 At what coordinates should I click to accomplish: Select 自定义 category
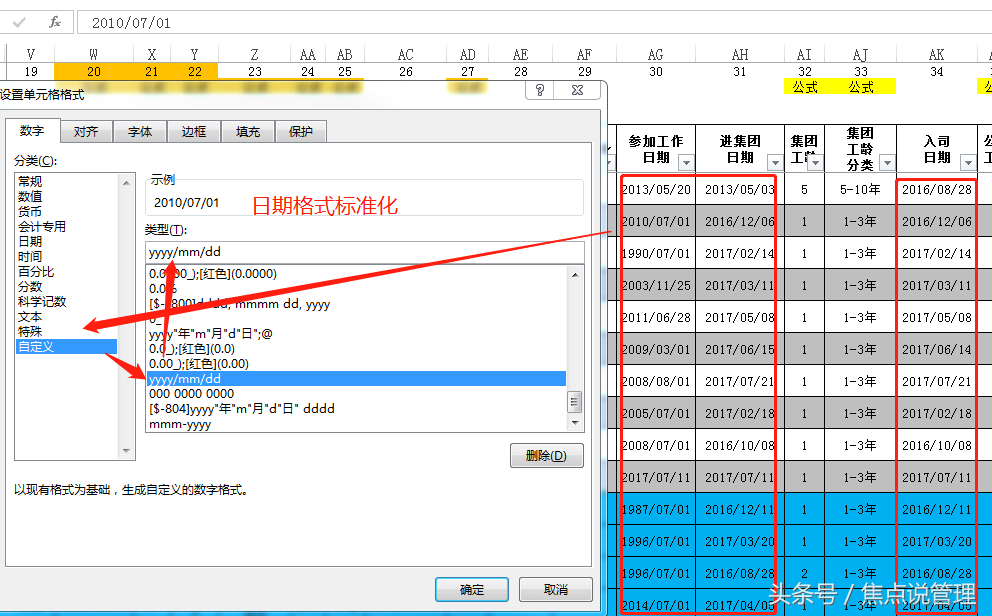tap(66, 347)
